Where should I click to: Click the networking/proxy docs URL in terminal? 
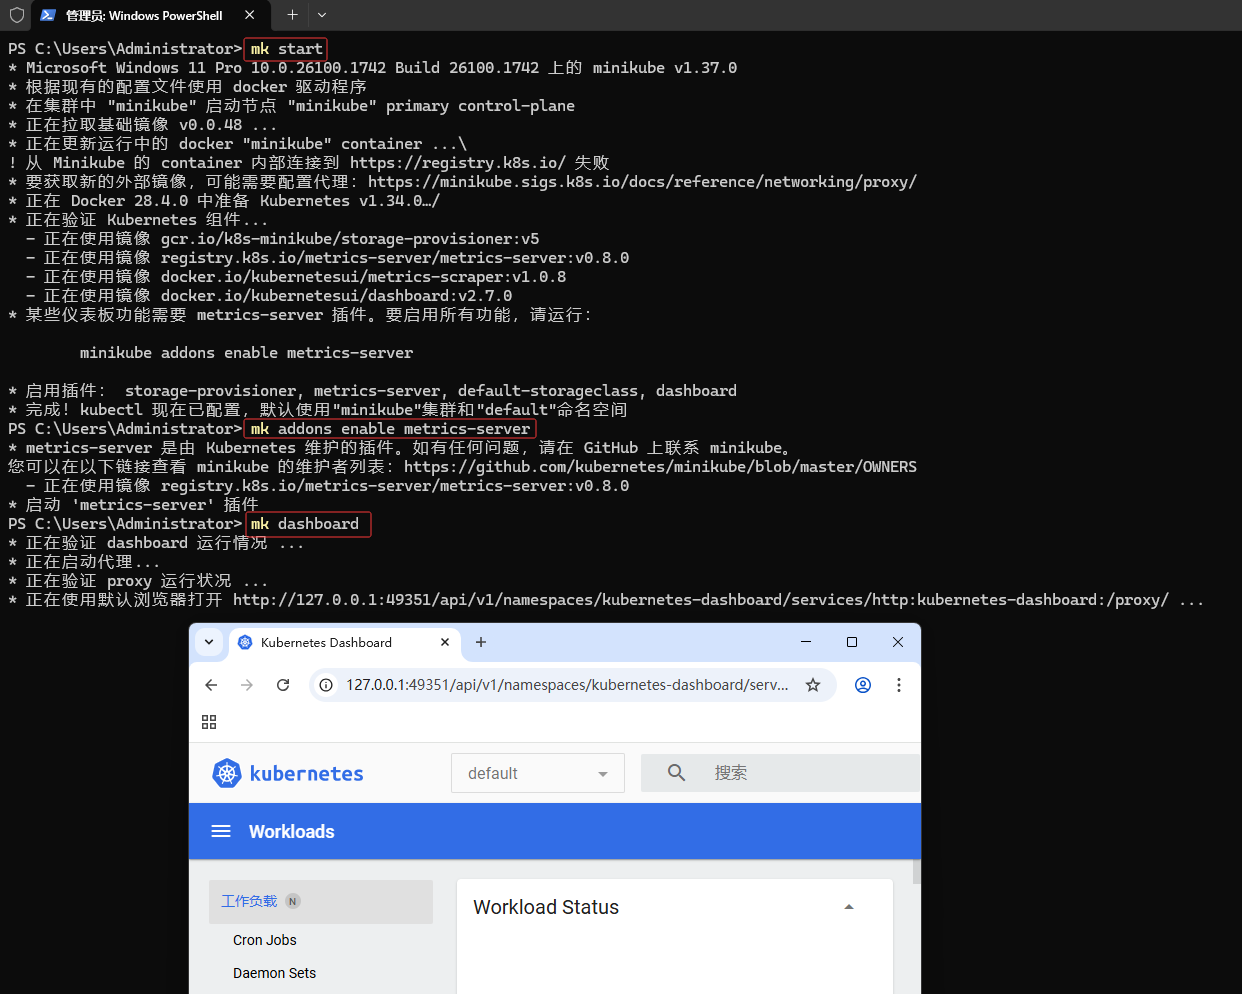[642, 182]
